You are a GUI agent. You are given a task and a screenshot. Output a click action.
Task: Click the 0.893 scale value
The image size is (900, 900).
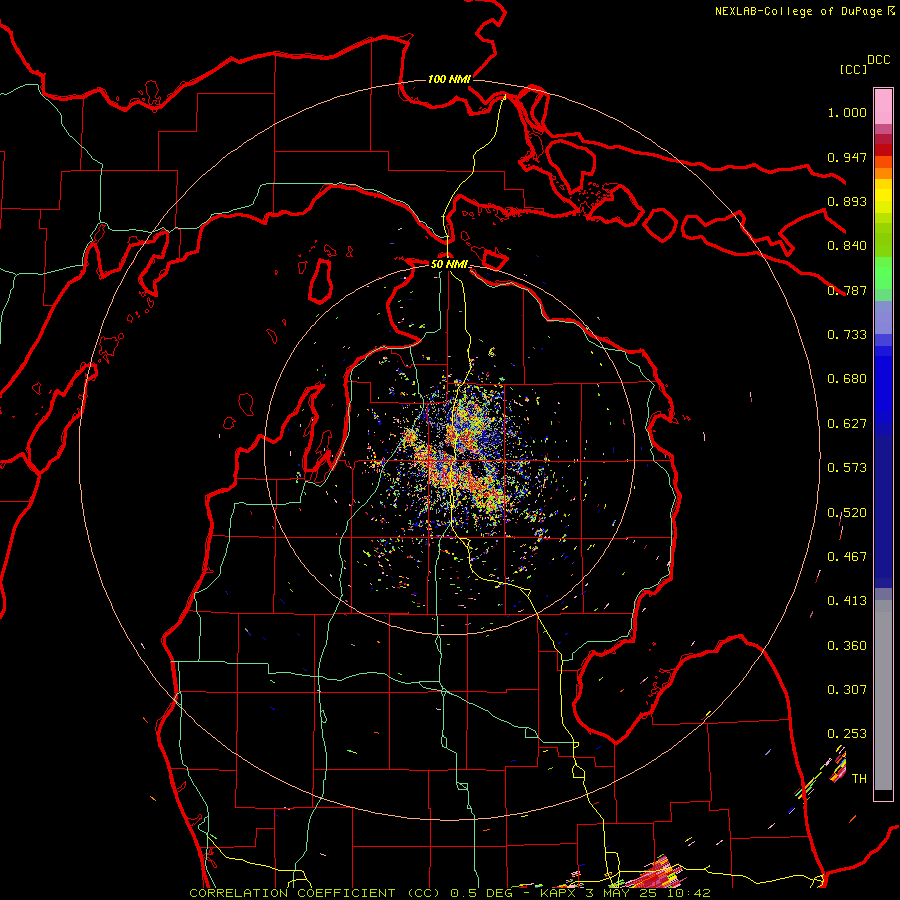pyautogui.click(x=847, y=201)
